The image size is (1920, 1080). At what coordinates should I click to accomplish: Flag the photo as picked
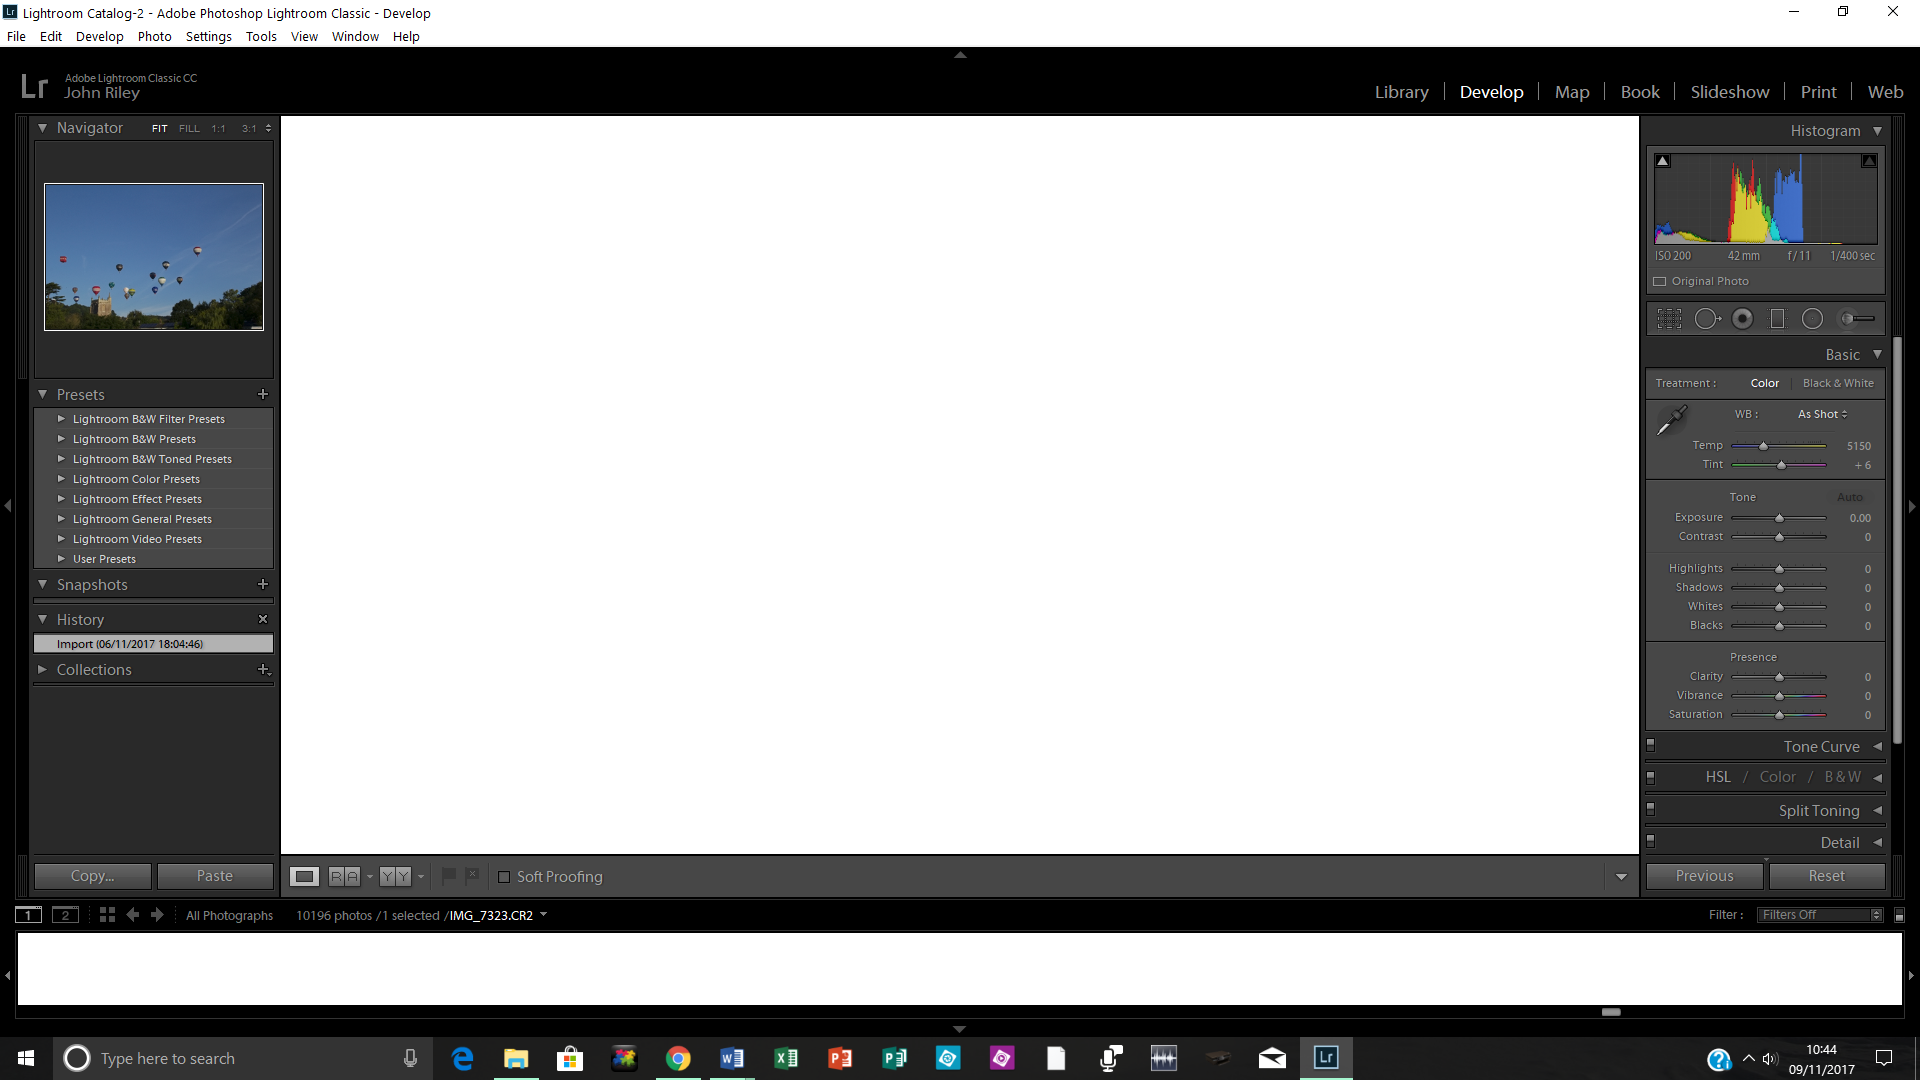(x=449, y=876)
